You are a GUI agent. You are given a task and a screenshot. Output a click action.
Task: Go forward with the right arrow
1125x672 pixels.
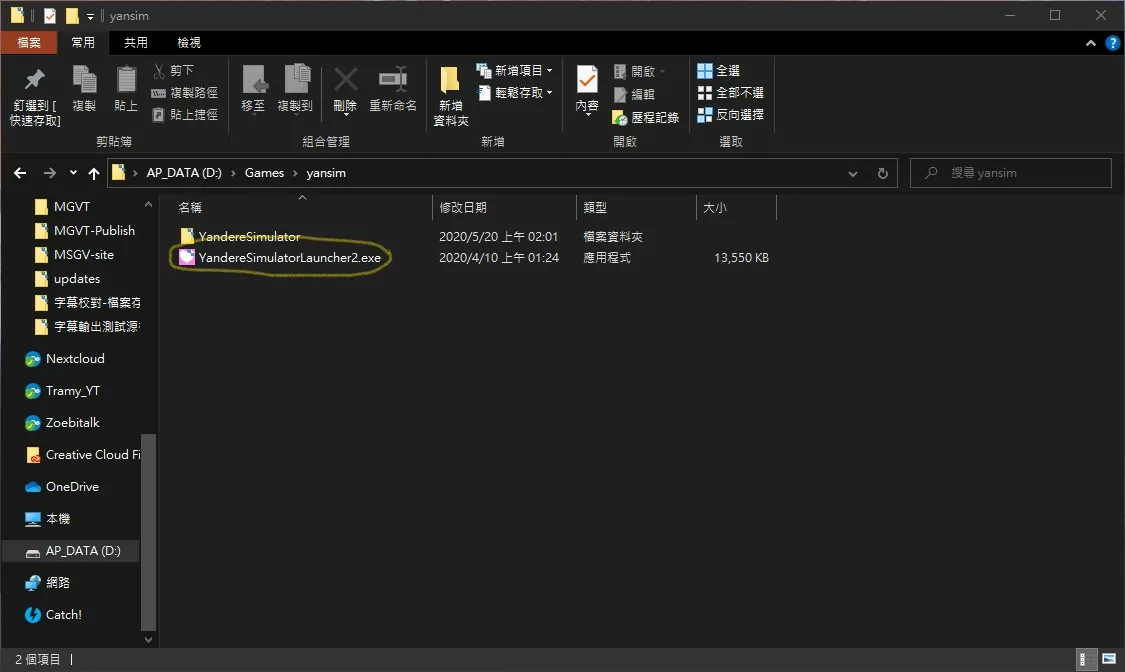(50, 173)
